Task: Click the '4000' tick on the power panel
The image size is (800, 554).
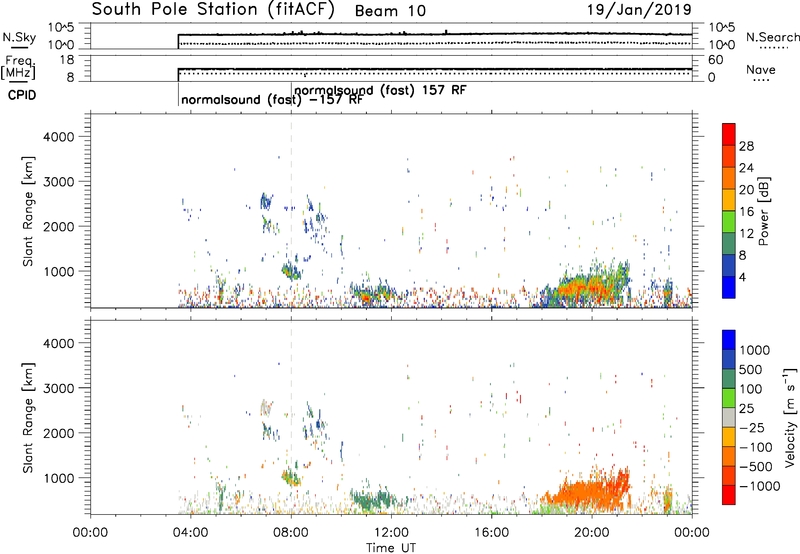Action: point(58,137)
